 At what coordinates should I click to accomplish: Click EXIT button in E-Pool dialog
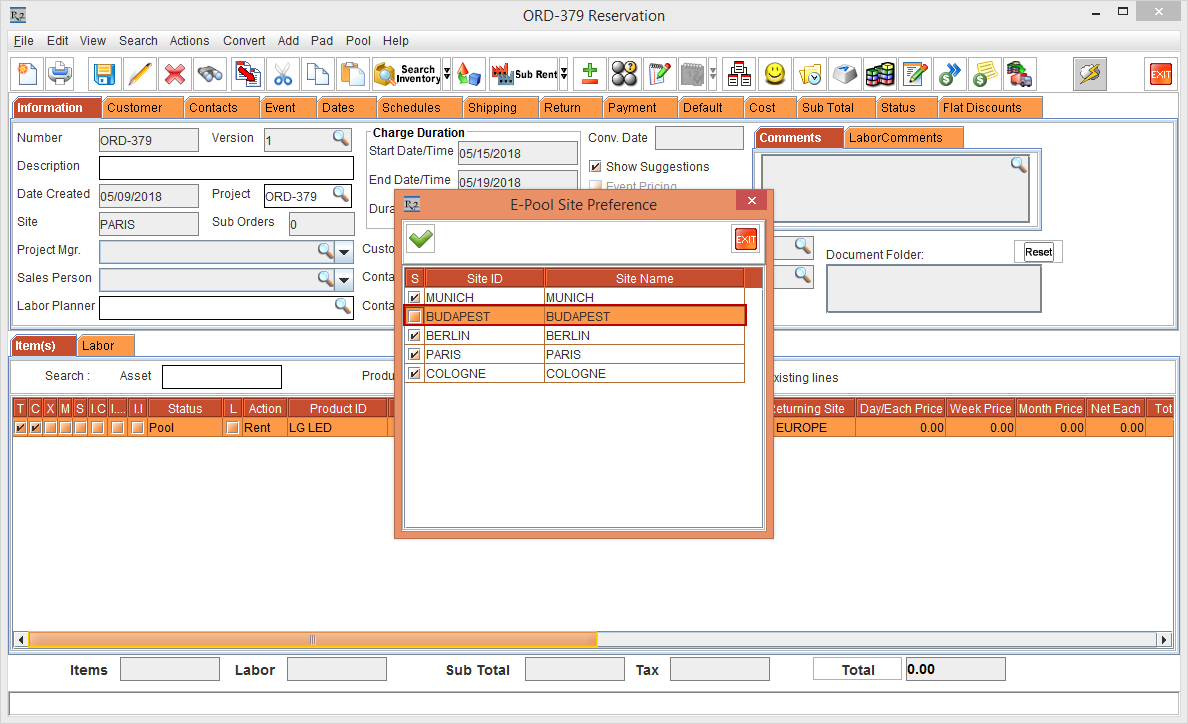click(x=746, y=239)
